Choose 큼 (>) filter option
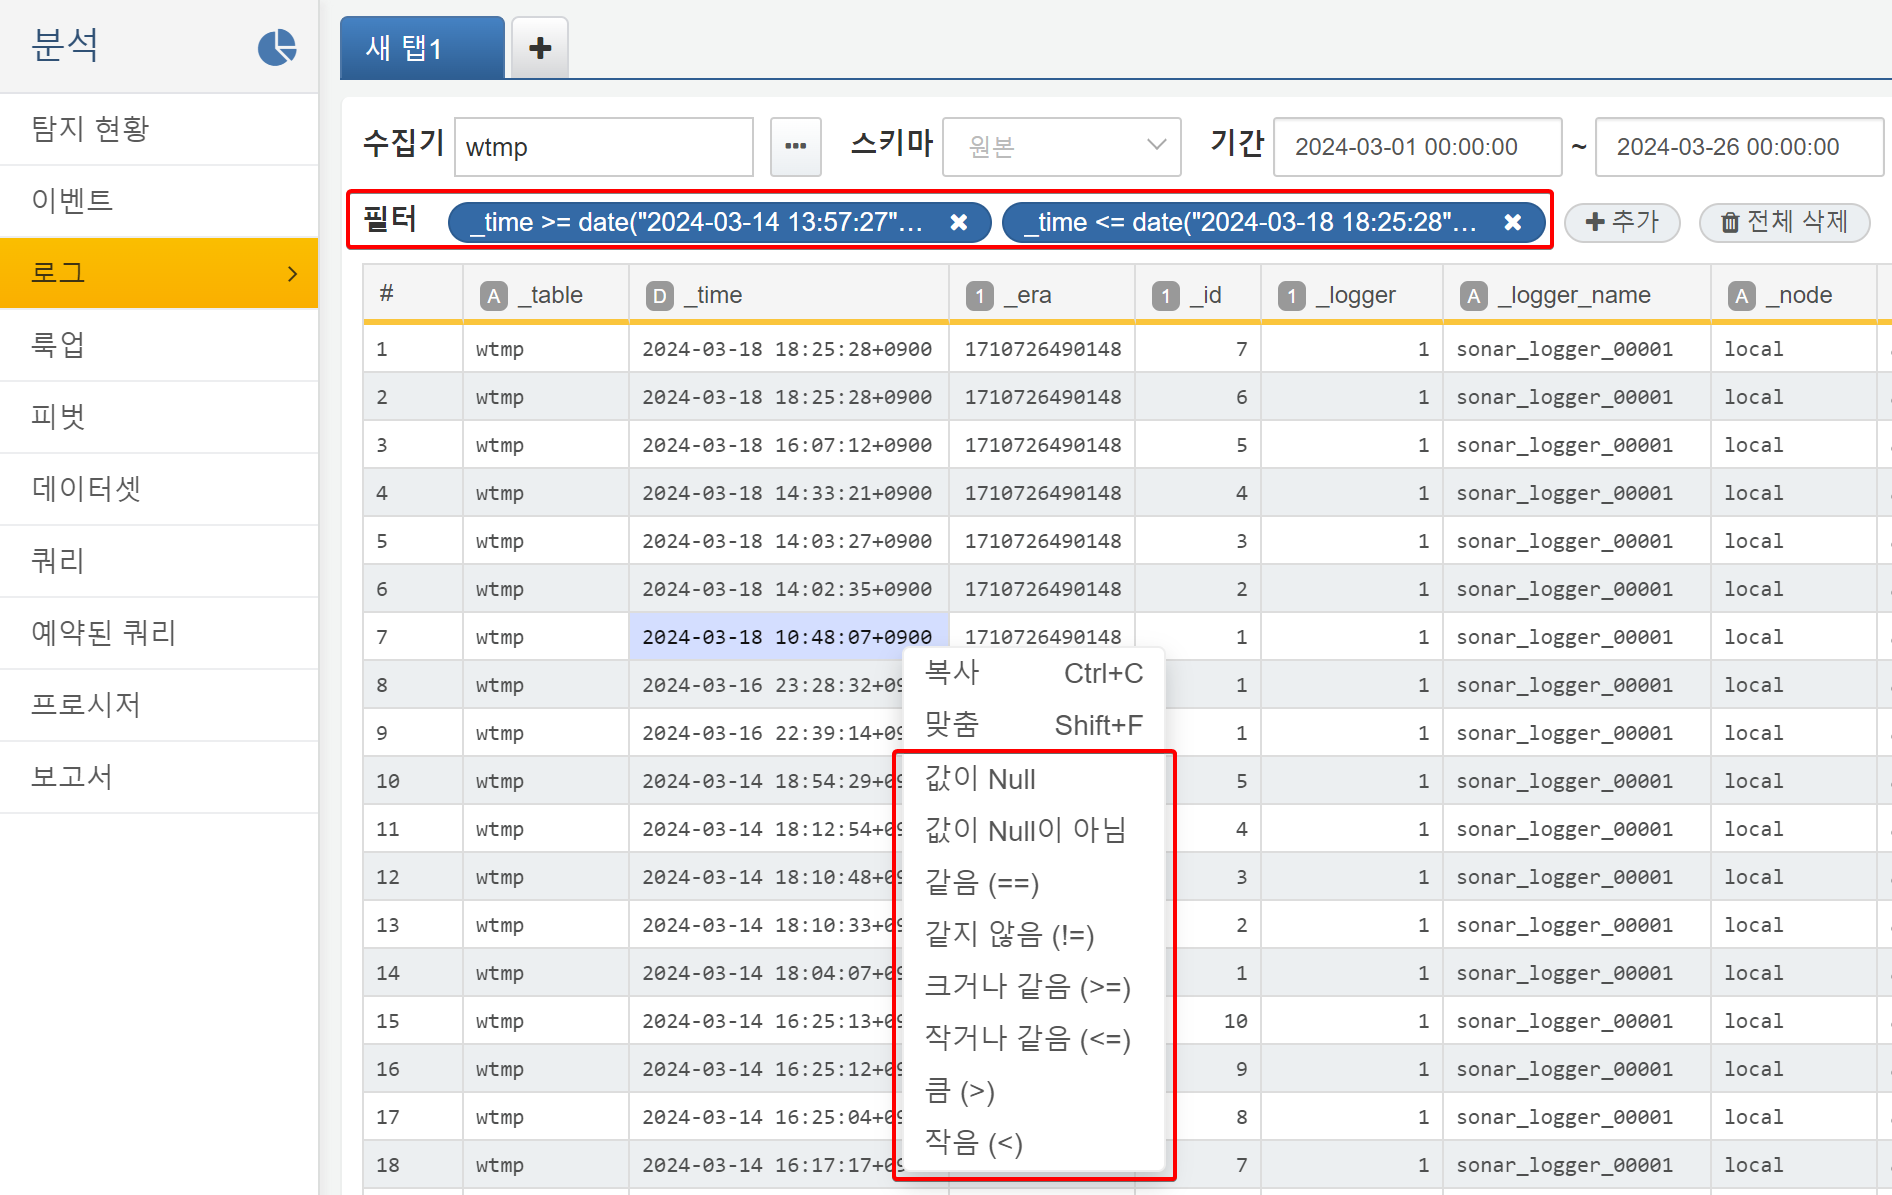 coord(1034,1091)
